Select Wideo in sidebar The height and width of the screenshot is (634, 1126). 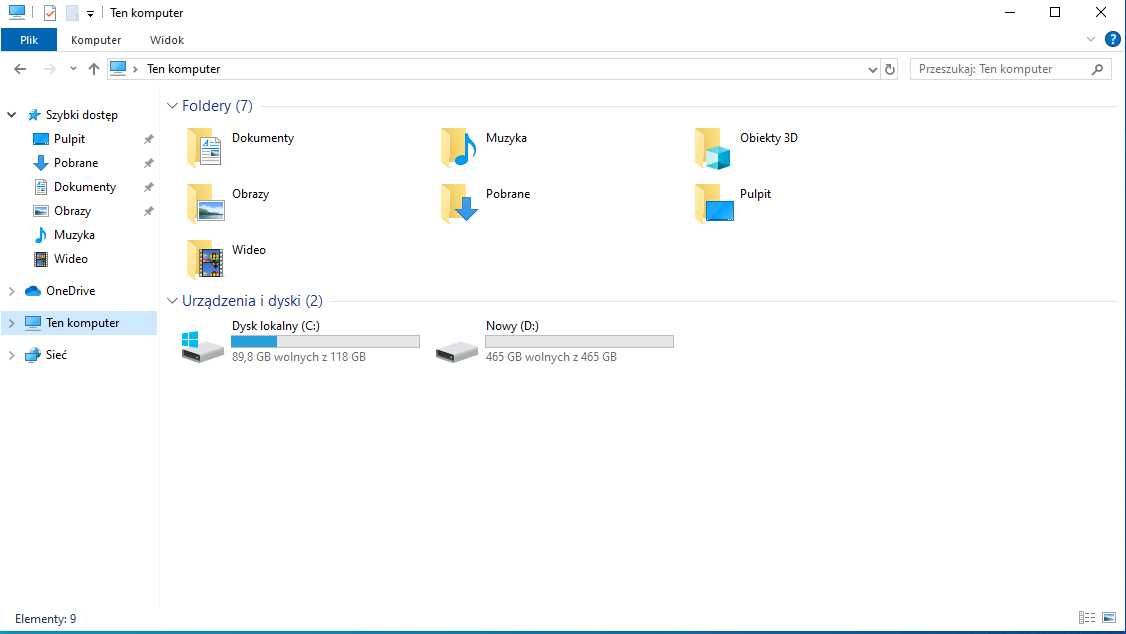tap(70, 258)
